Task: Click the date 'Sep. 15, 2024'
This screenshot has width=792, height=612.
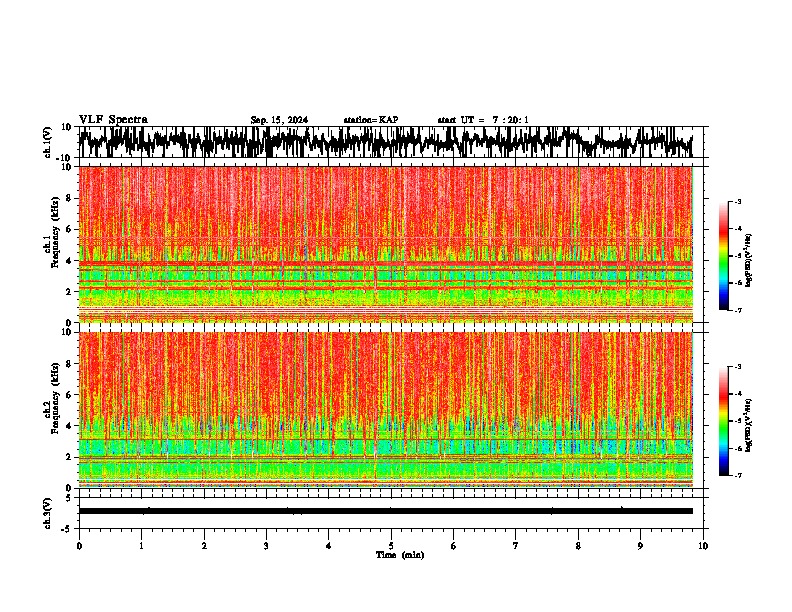Action: pyautogui.click(x=279, y=120)
